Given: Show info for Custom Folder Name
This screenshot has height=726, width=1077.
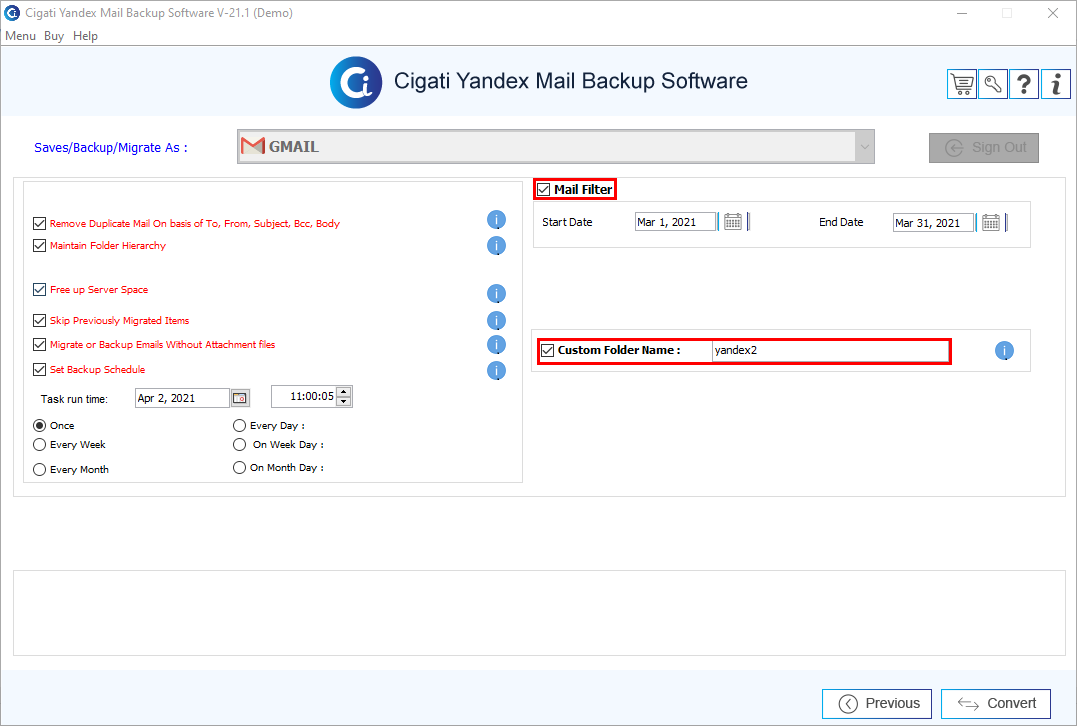Looking at the screenshot, I should click(1004, 350).
